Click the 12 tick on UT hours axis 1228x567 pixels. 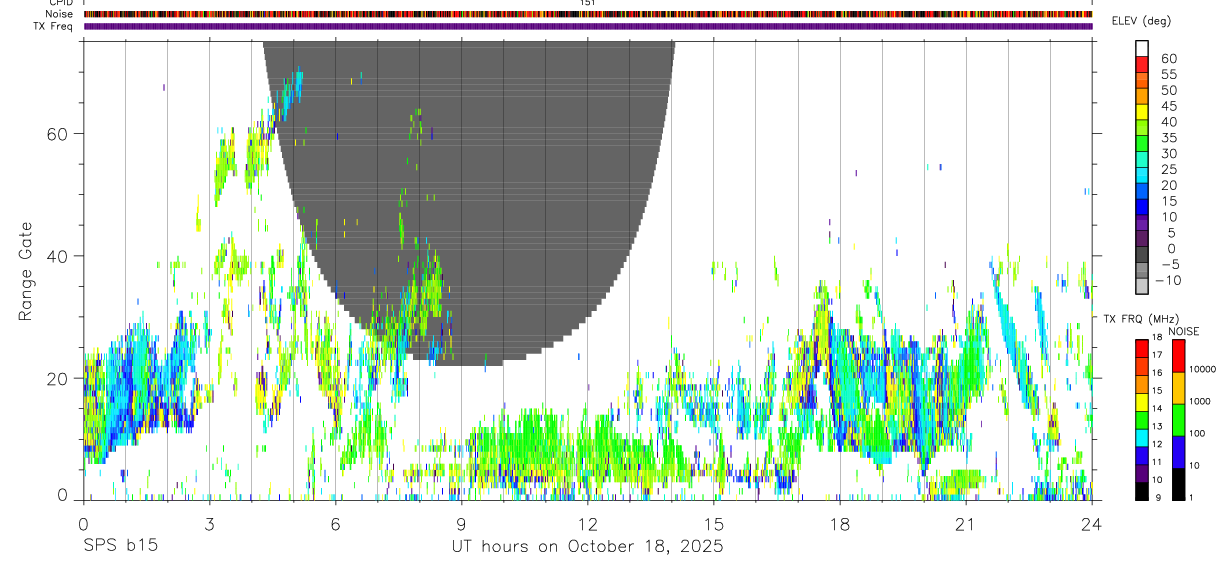[x=588, y=523]
